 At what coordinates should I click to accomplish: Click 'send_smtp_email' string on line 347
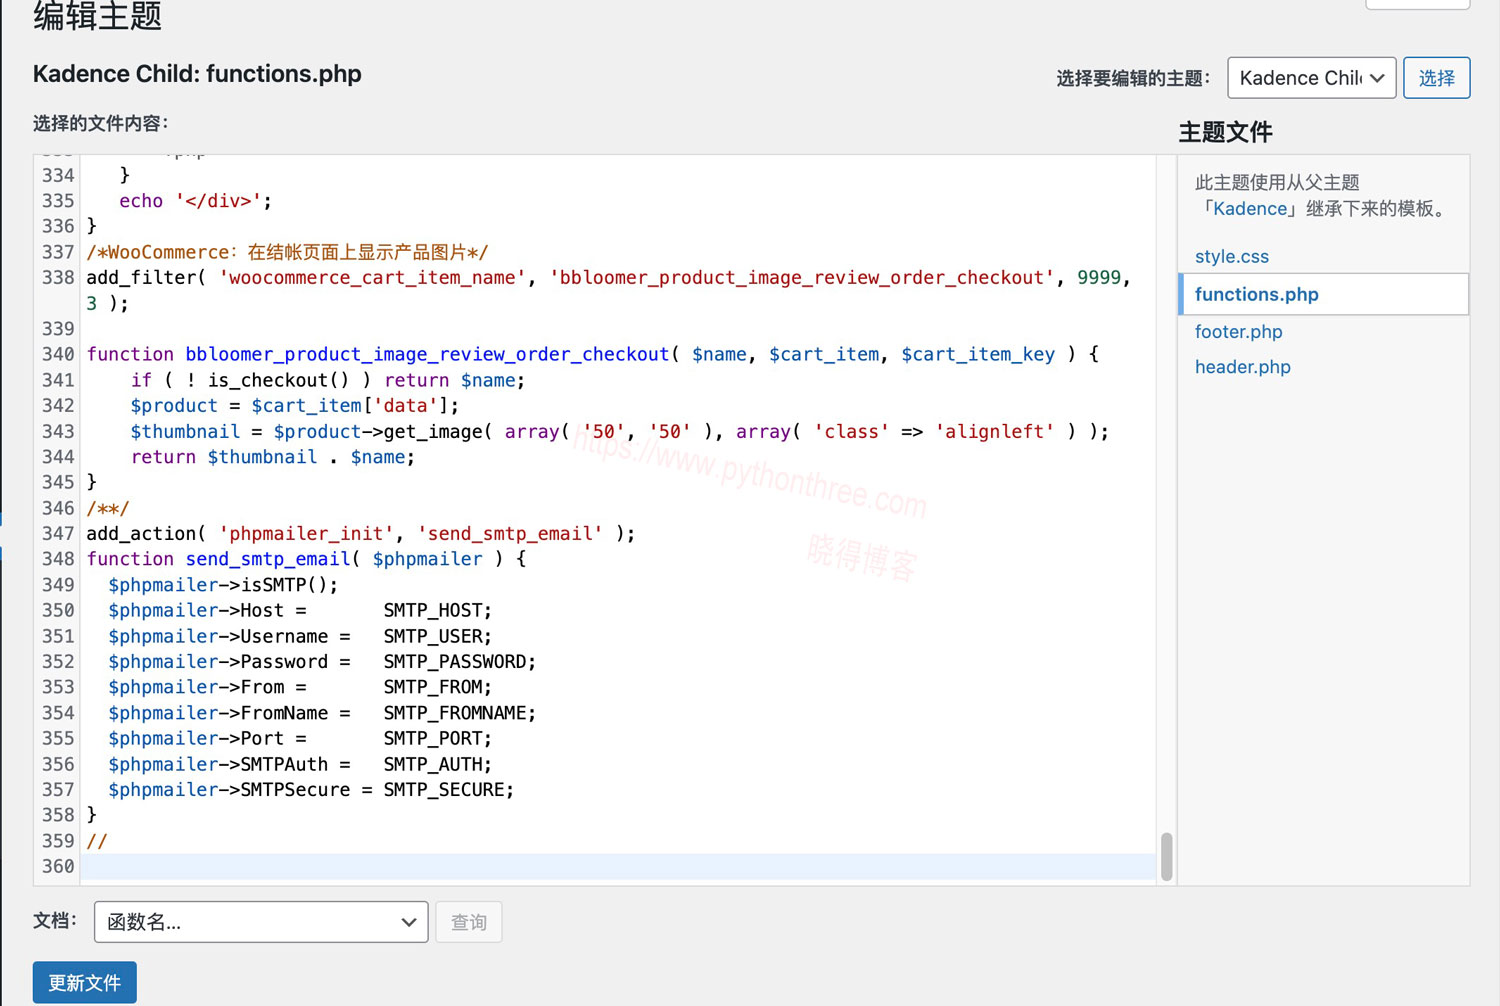(510, 533)
